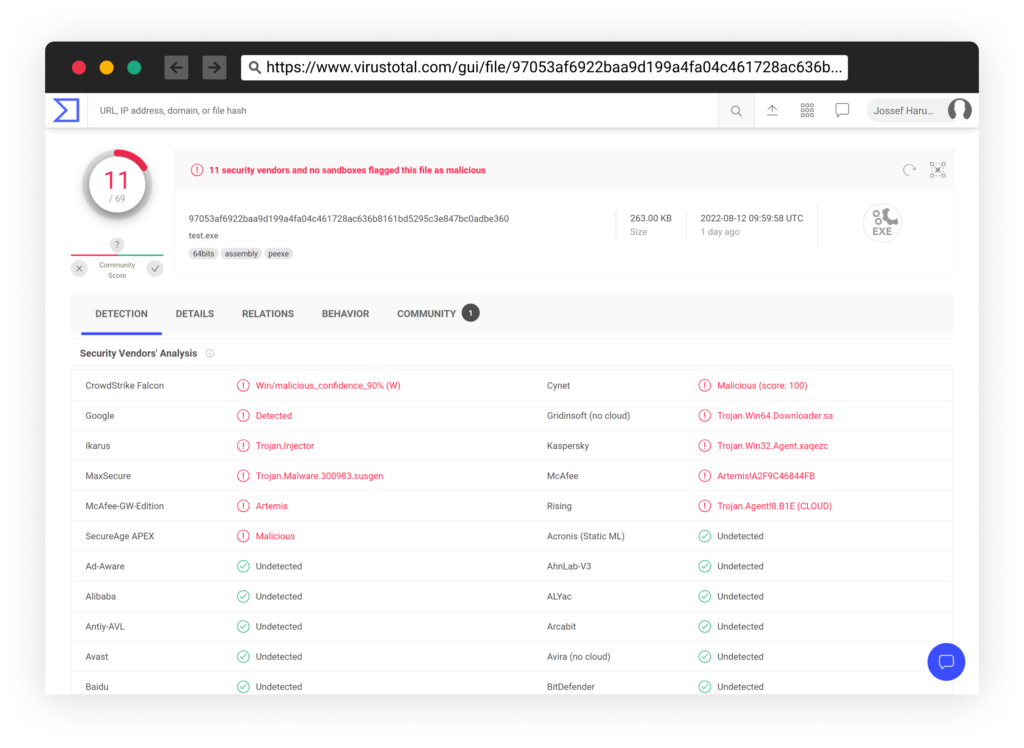Screen dimensions: 1024x748
Task: Click Artemis!A2F9C46844FB detection
Action: [x=765, y=476]
